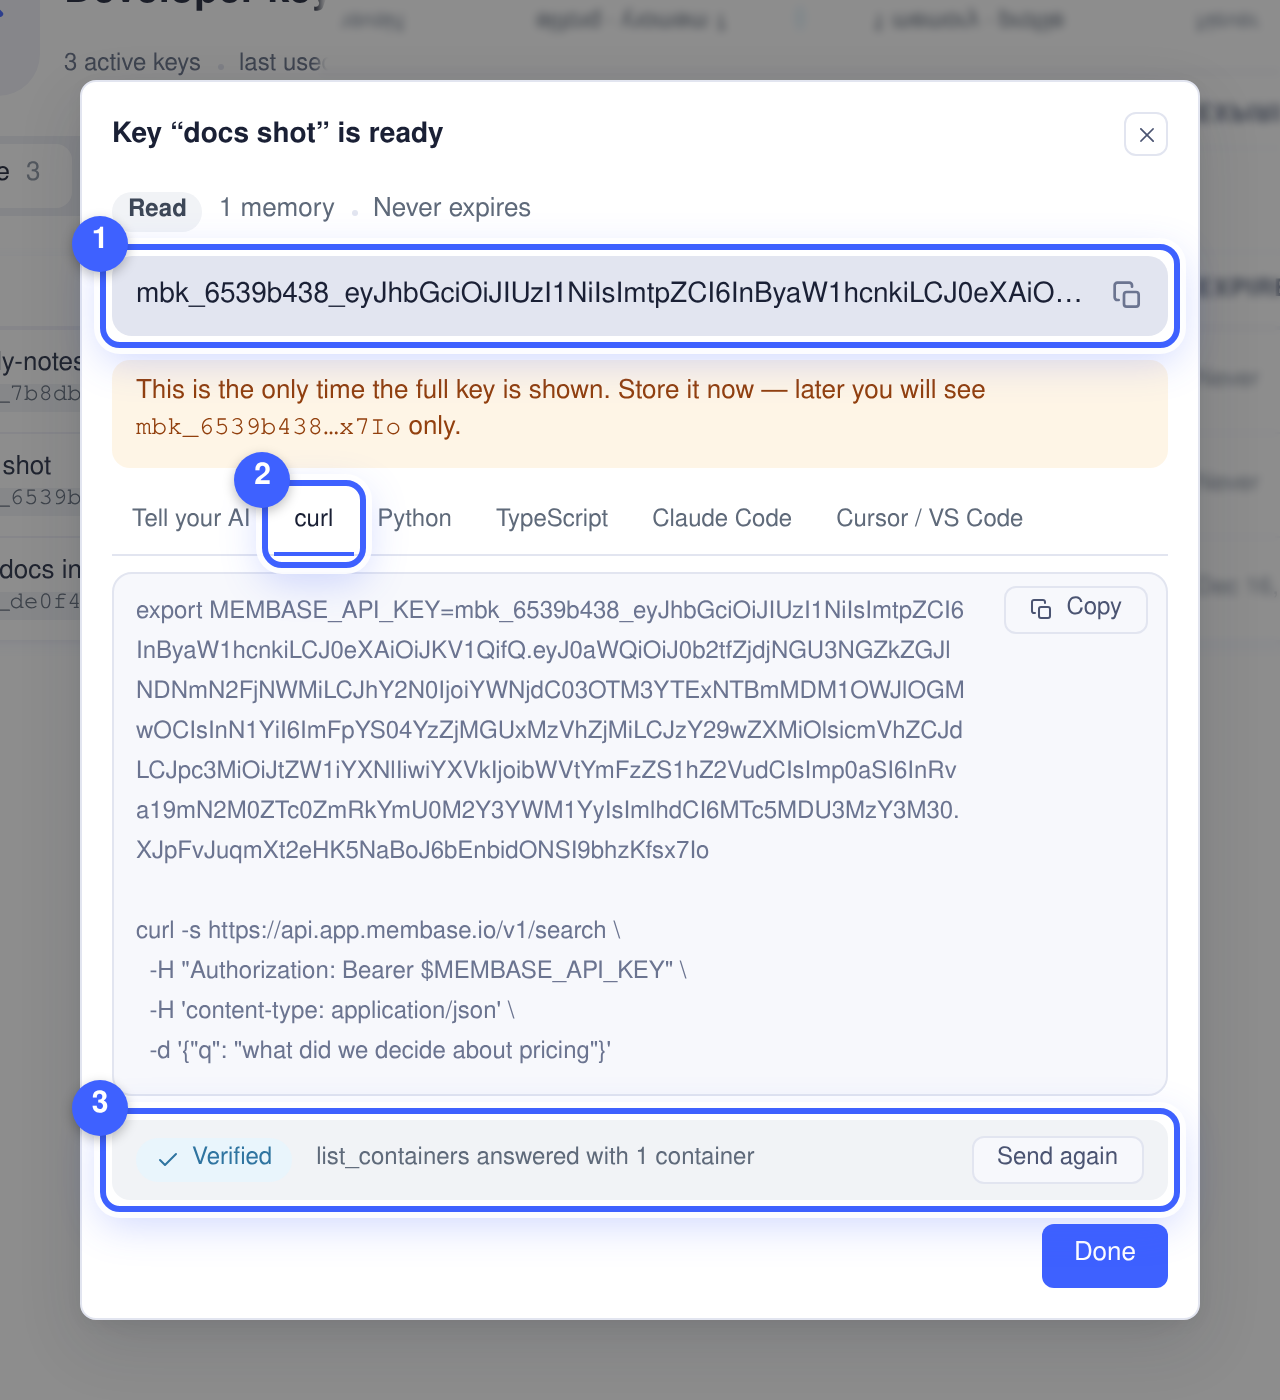Screen dimensions: 1280x1400
Task: Click the API key text field
Action: [640, 295]
